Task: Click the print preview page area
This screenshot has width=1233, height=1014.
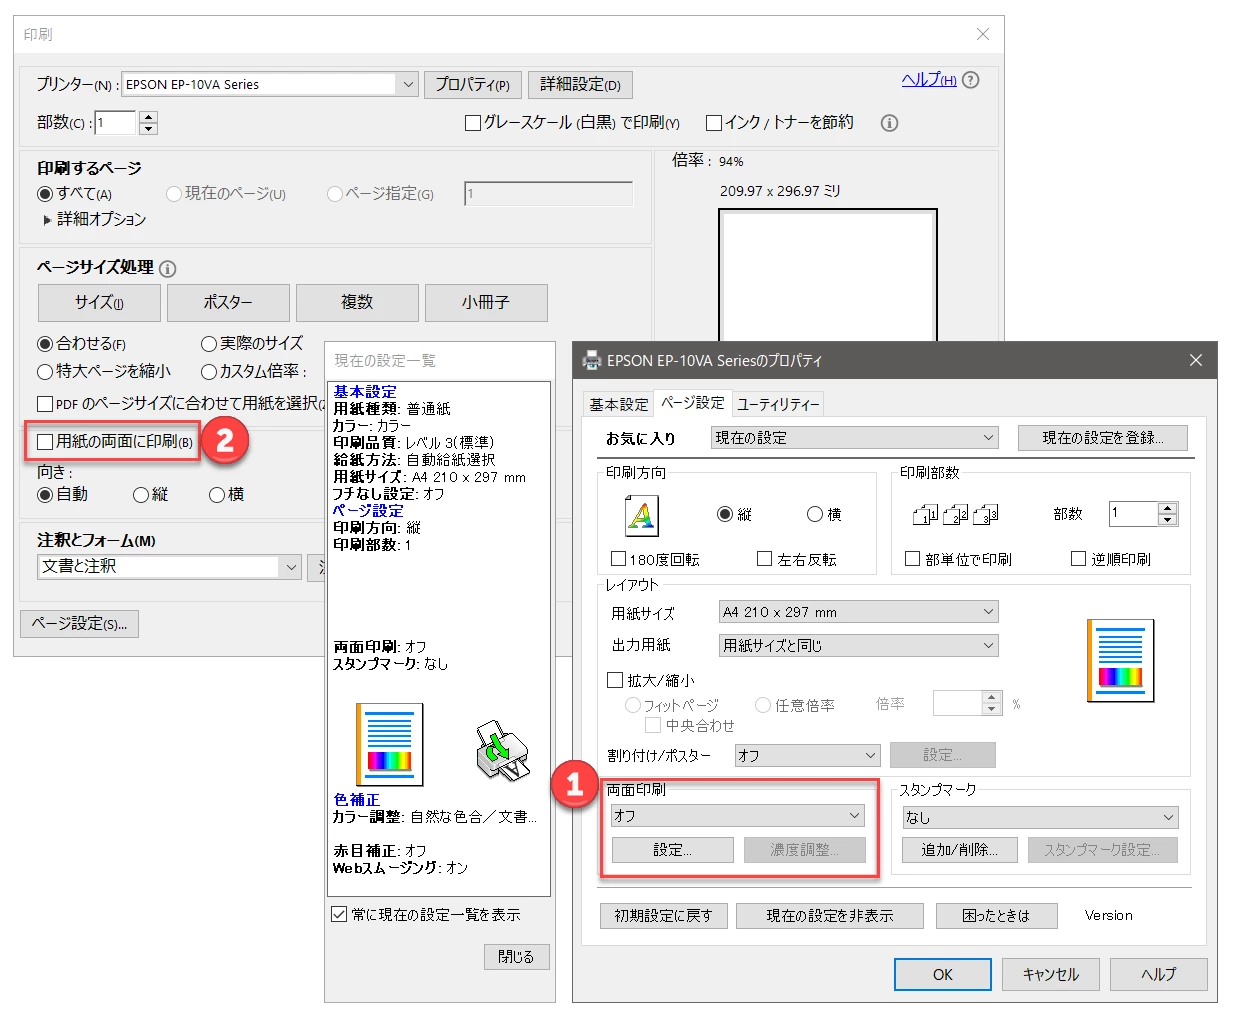Action: [827, 275]
